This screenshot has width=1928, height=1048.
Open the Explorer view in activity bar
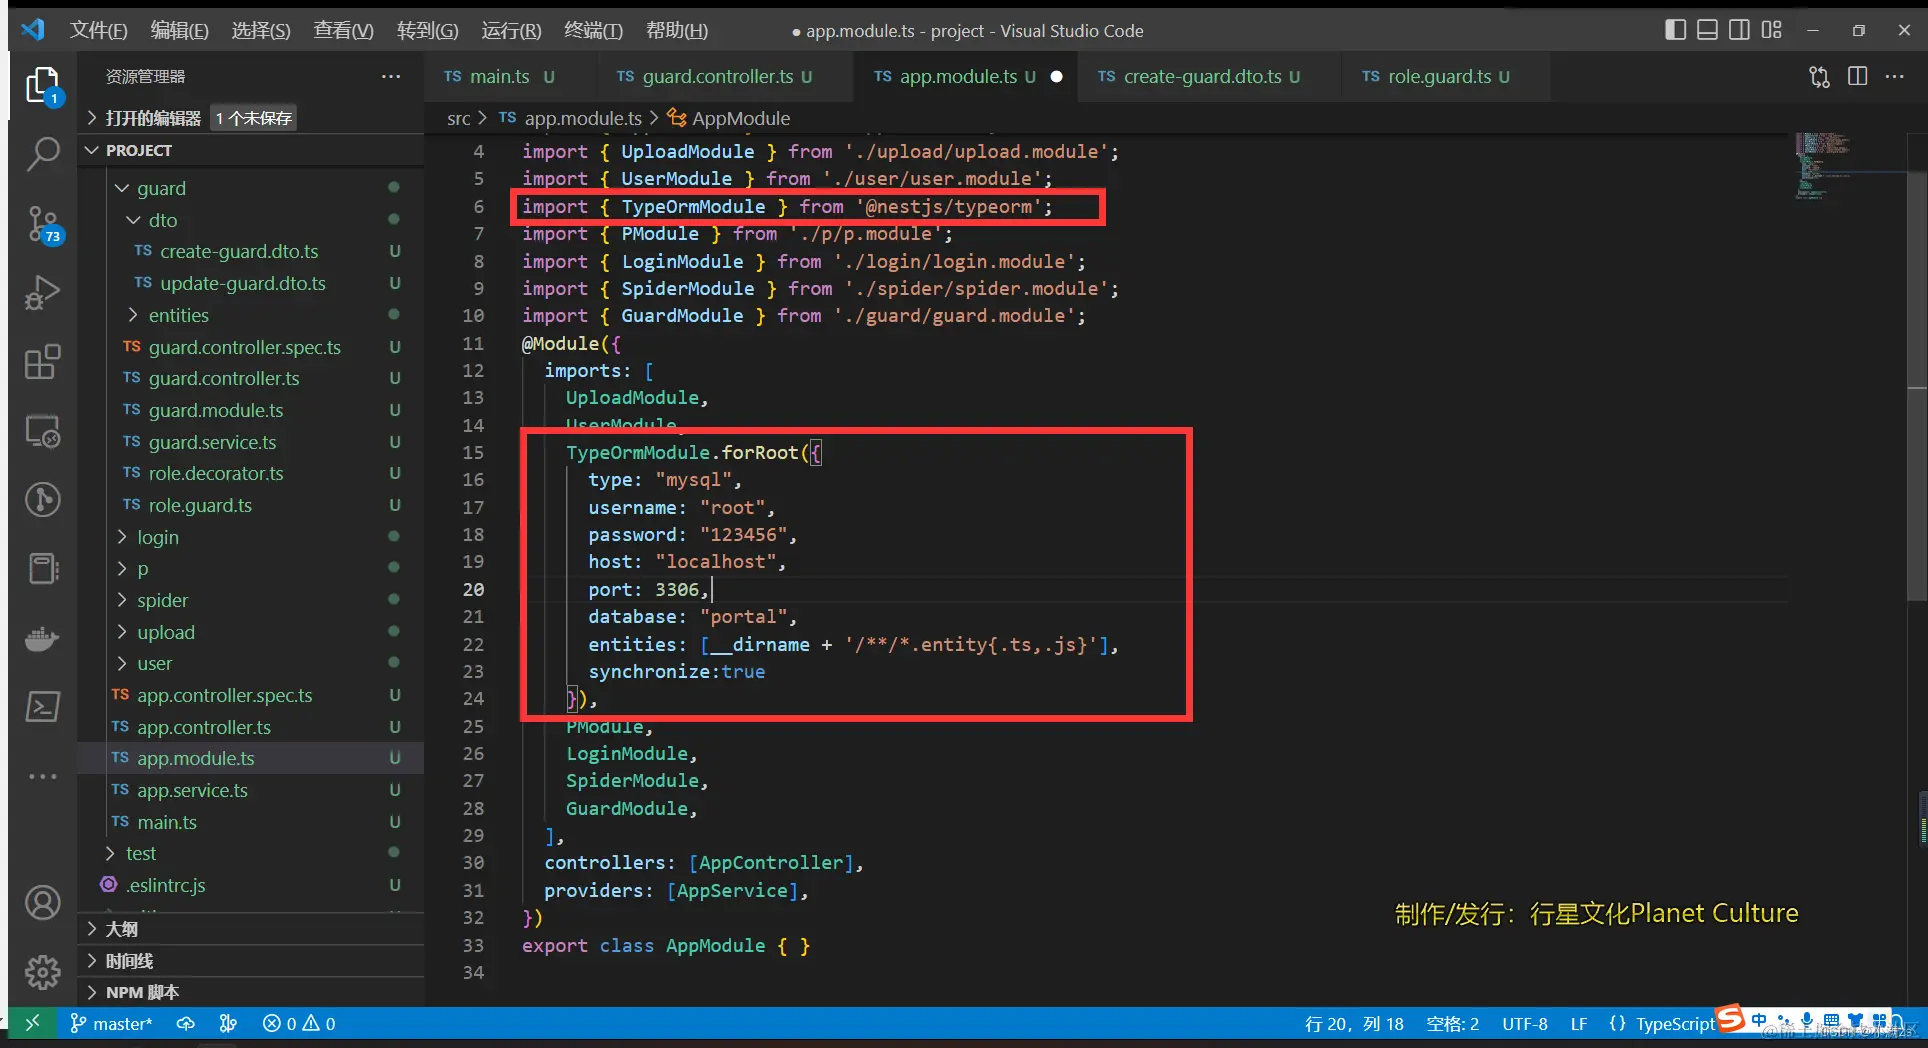pos(42,86)
